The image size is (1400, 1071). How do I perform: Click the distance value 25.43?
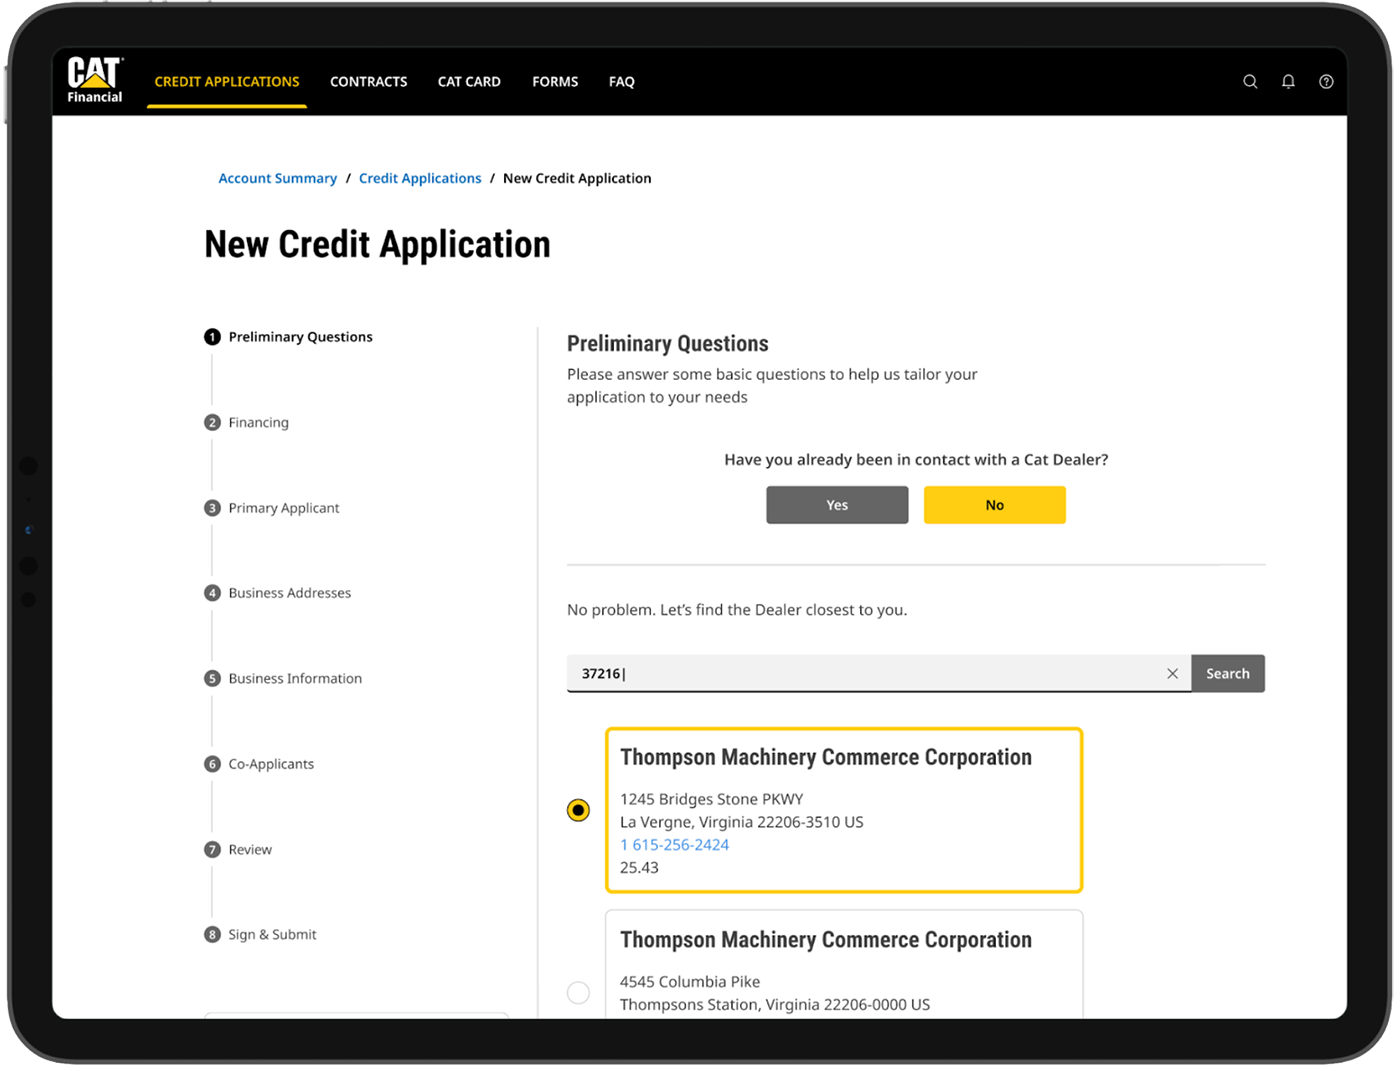point(639,868)
